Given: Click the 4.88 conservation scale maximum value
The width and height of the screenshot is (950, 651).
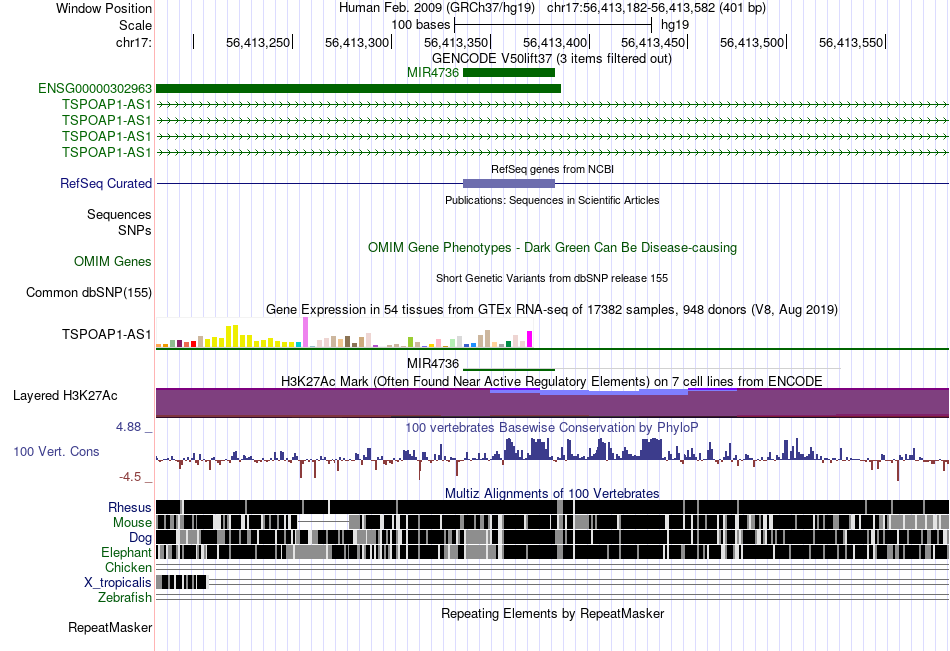Looking at the screenshot, I should [128, 427].
